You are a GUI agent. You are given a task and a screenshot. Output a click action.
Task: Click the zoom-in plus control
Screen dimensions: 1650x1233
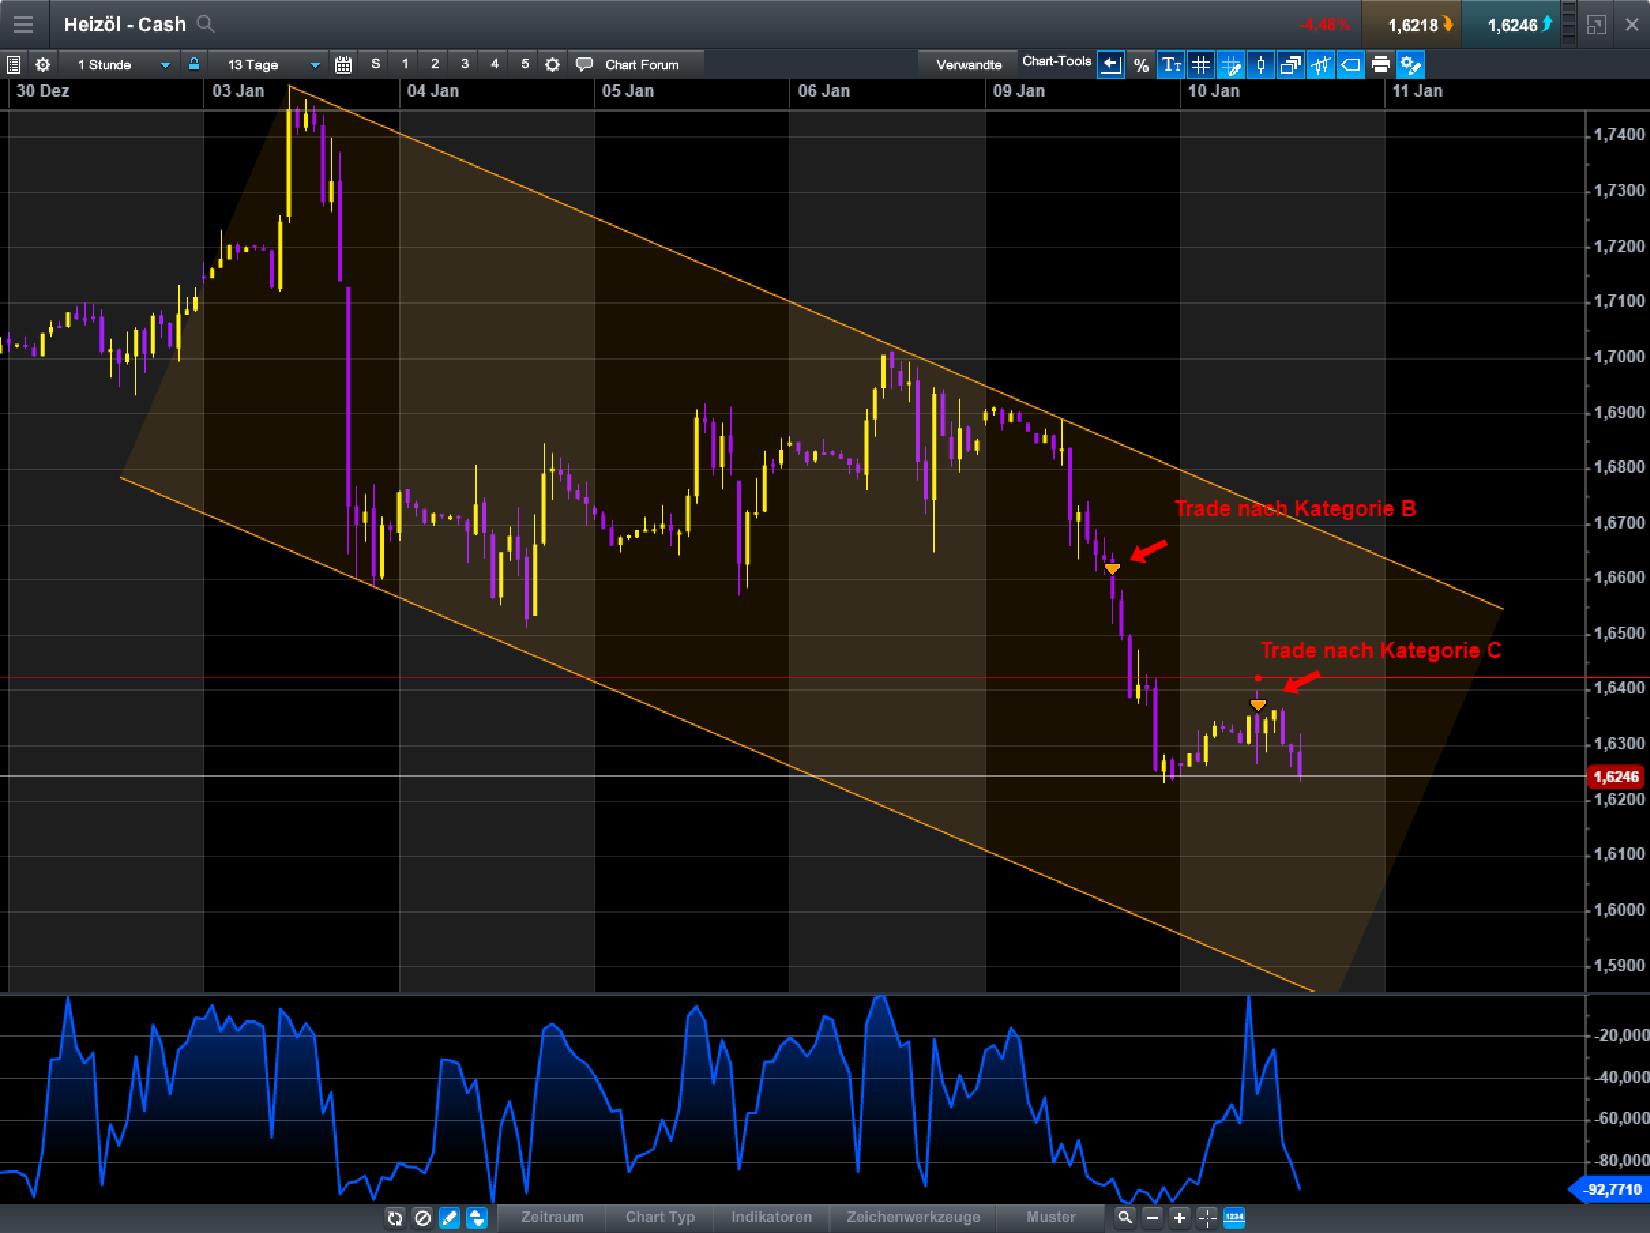point(1178,1219)
